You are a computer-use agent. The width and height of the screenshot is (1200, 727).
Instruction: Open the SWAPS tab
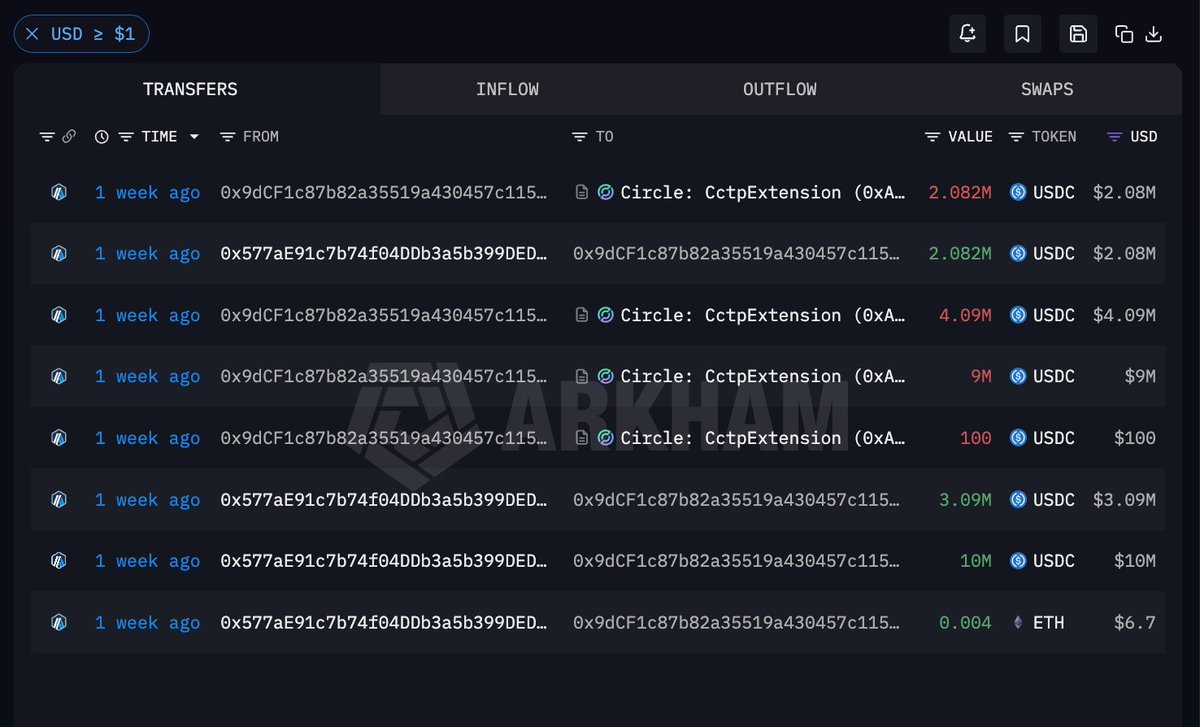click(1047, 89)
